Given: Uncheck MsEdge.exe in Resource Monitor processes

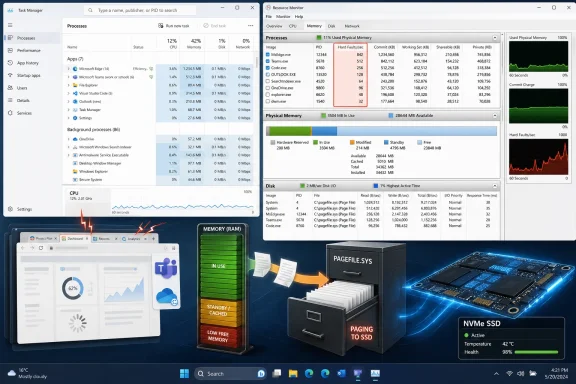Looking at the screenshot, I should coord(268,54).
